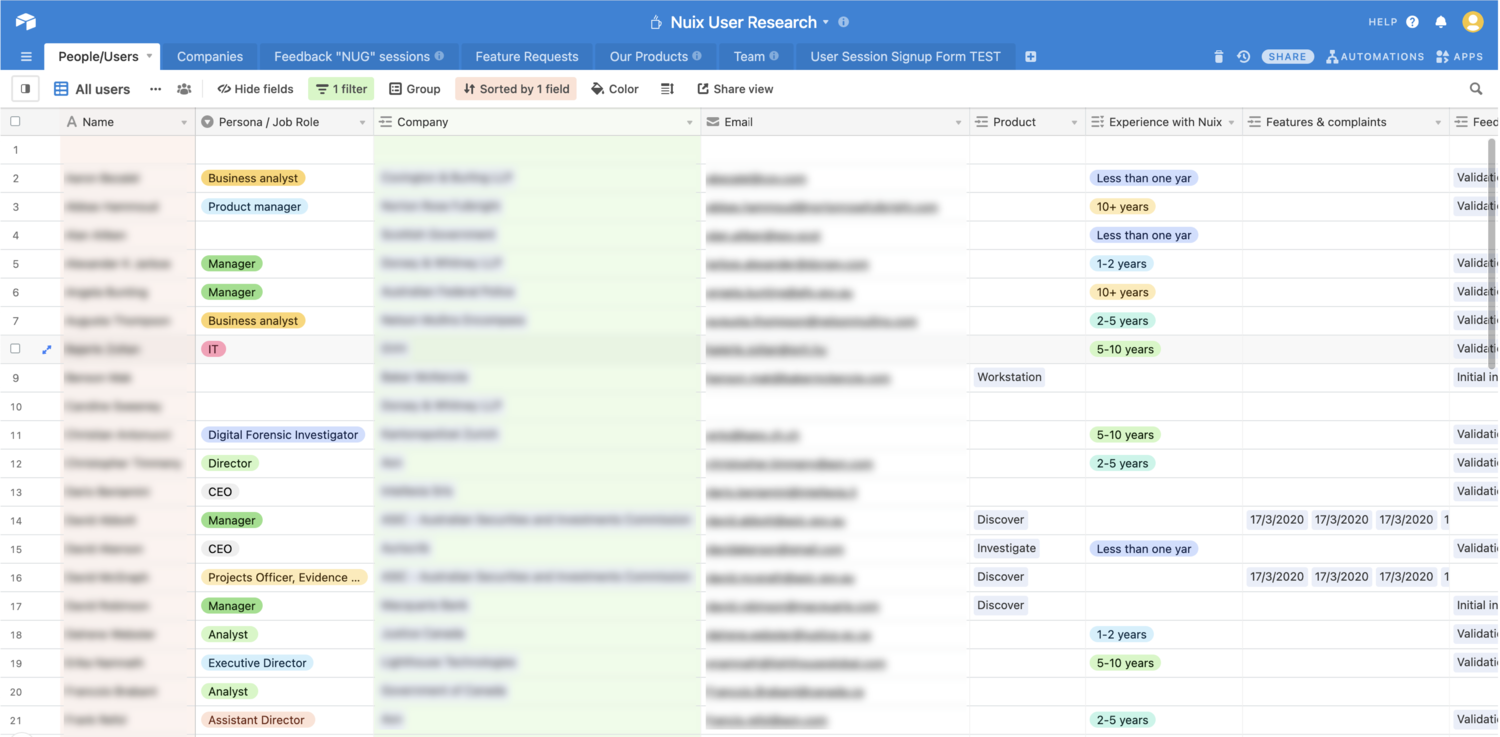Select Projects Officer, Evidence tag row 16
Screen dimensions: 1500x737
click(x=284, y=577)
